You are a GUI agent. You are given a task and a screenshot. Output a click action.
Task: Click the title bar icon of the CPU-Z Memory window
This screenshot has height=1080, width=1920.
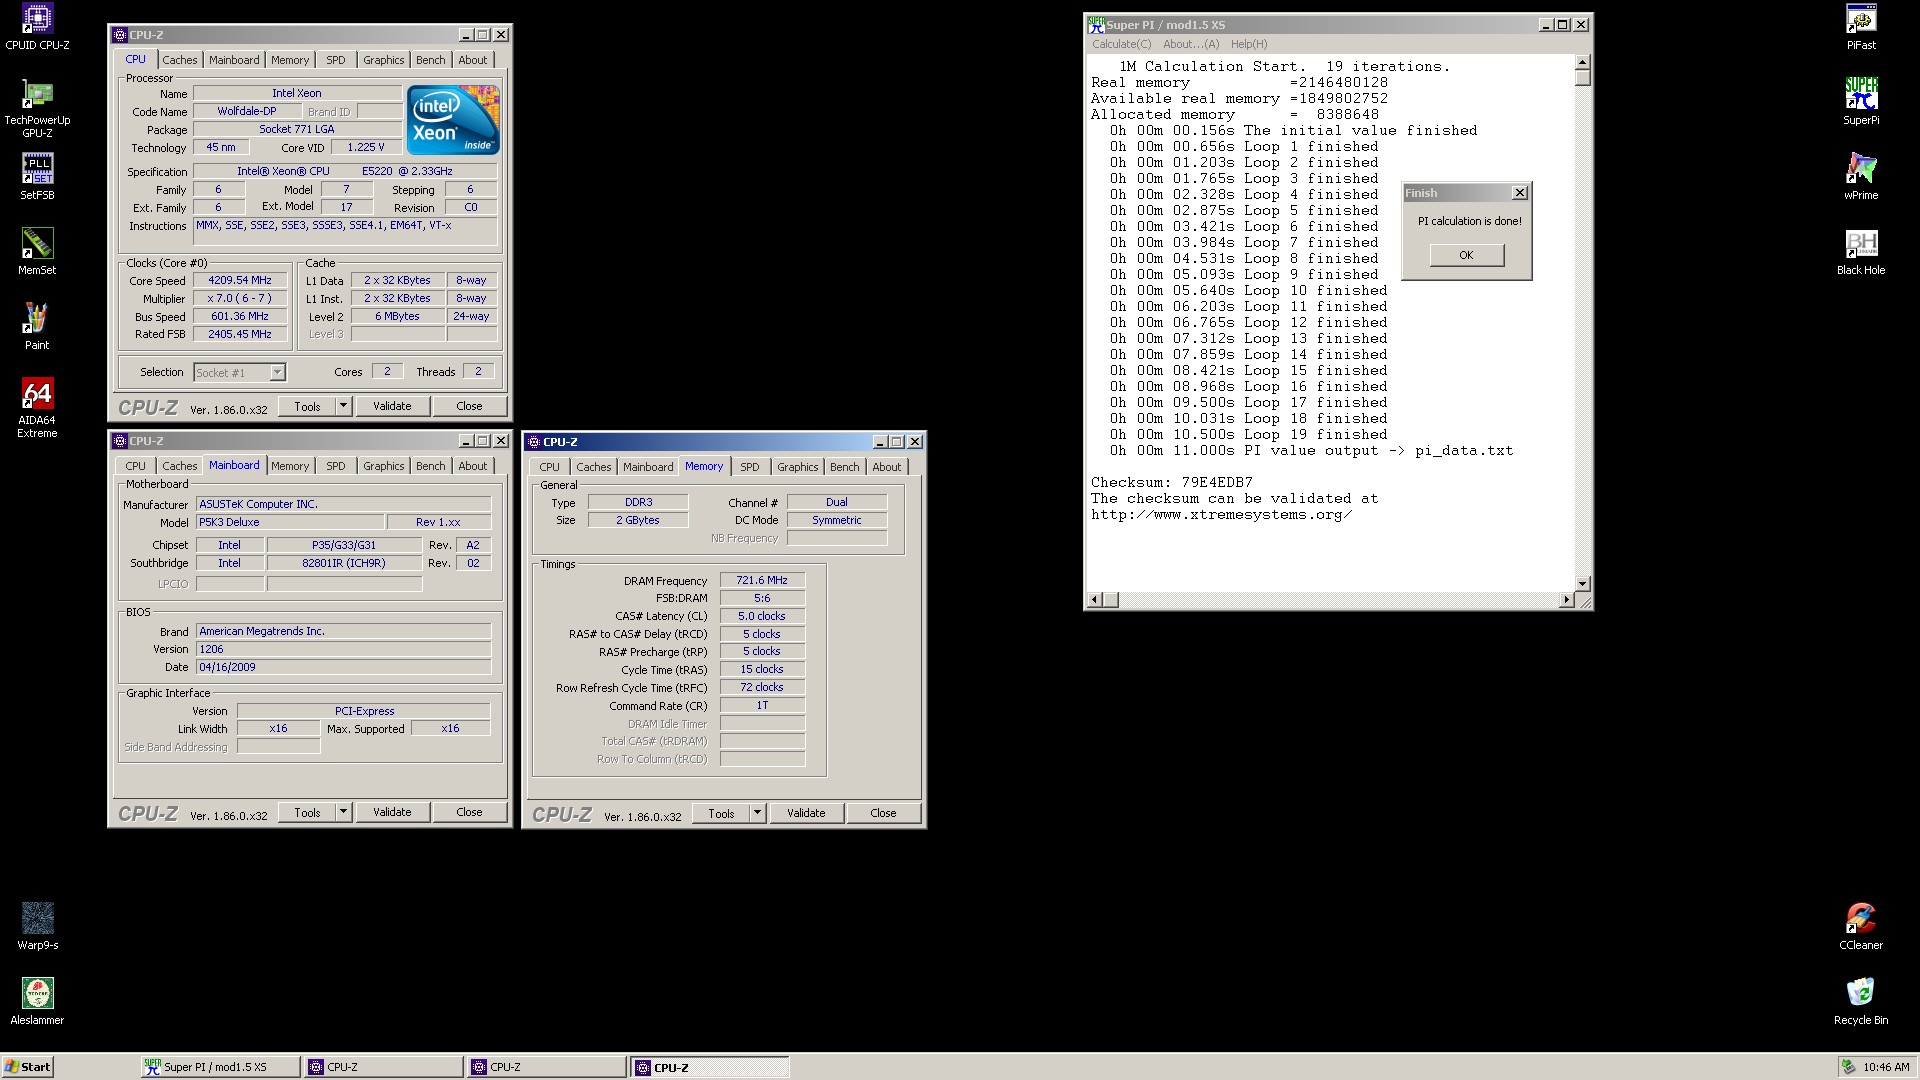coord(534,442)
